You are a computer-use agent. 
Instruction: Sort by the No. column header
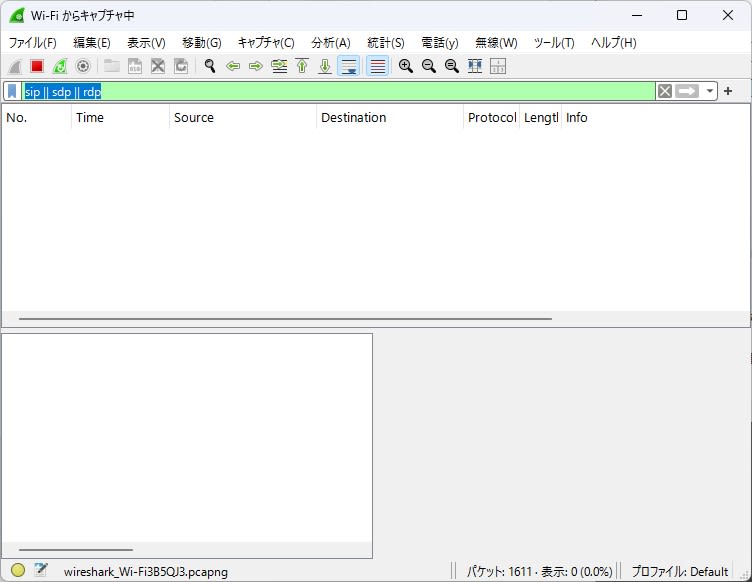(x=37, y=117)
